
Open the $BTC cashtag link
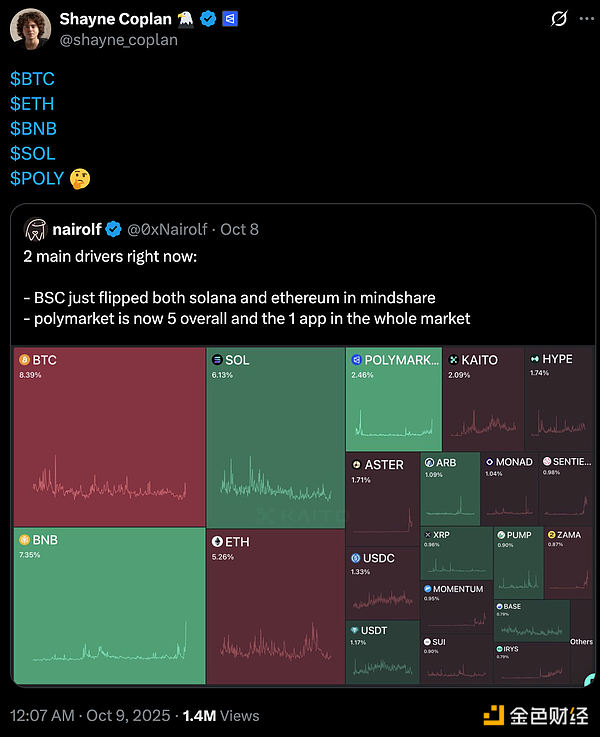click(x=32, y=79)
